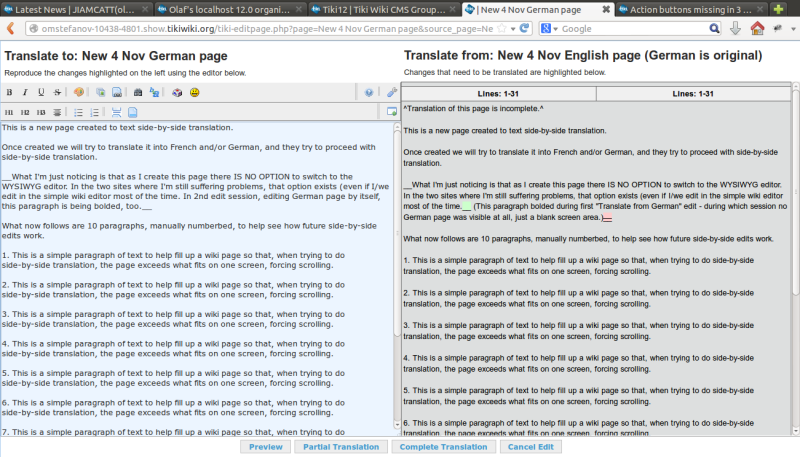Expand the URL history dropdown arrow
Screen dimensions: 800x457
[x=513, y=29]
